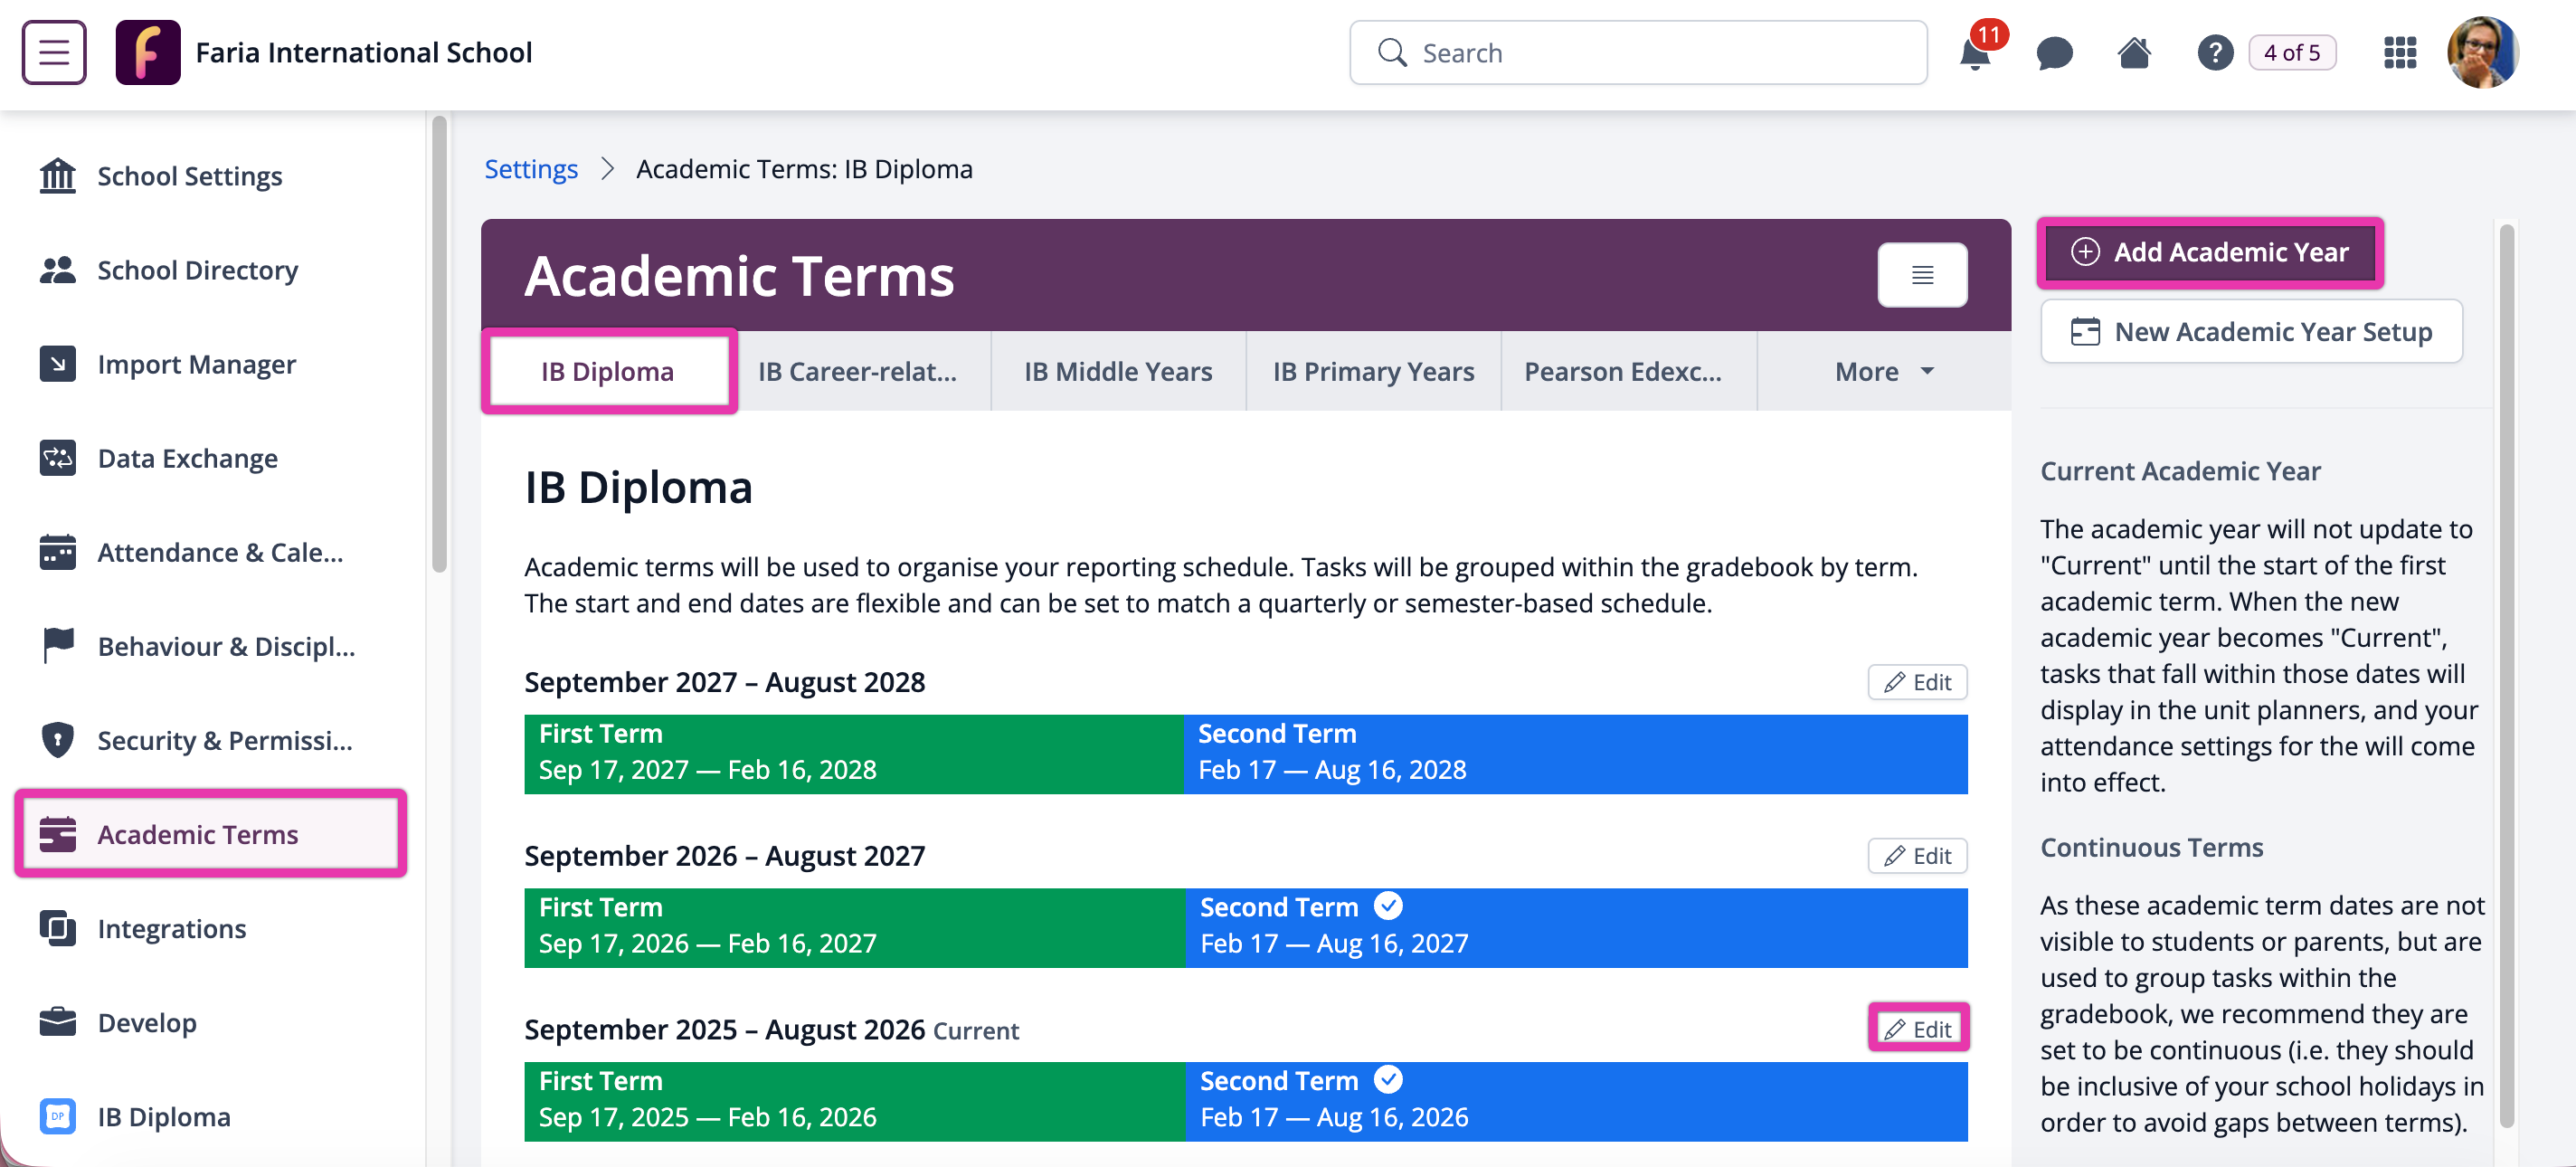Click the Academic Terms sidebar icon

pos(58,834)
